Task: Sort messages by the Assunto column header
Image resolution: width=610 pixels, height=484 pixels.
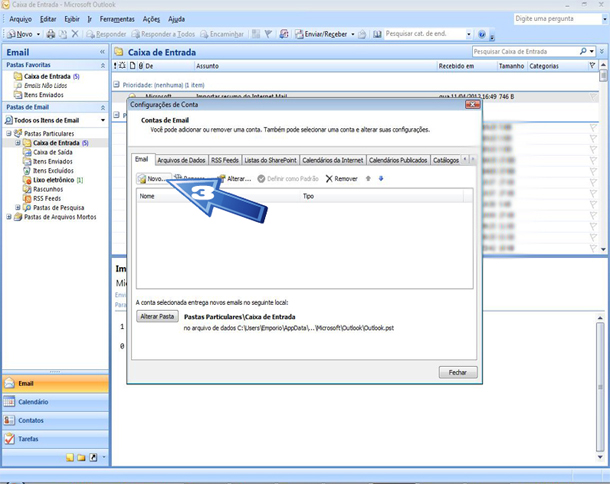Action: (315, 66)
